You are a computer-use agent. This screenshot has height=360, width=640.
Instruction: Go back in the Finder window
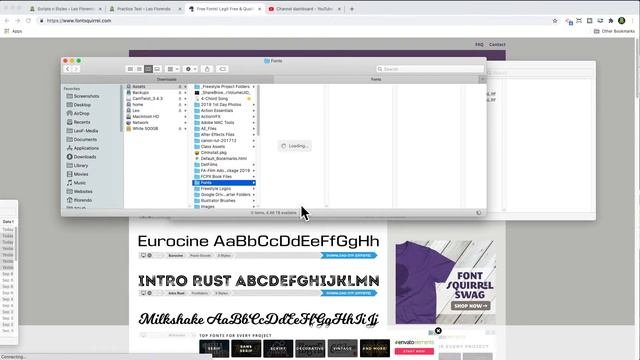tap(68, 69)
